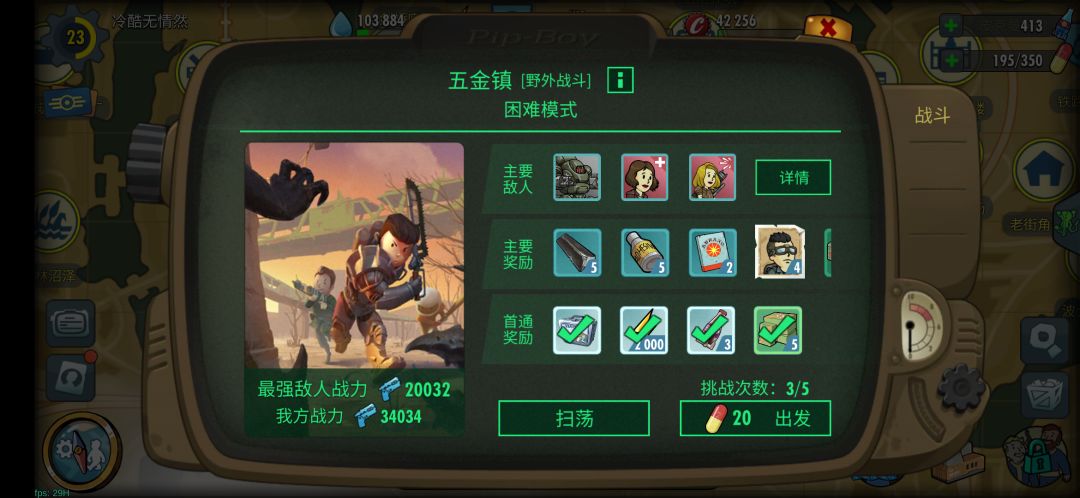Click the 出发 depart button
The image size is (1080, 498).
tap(755, 418)
